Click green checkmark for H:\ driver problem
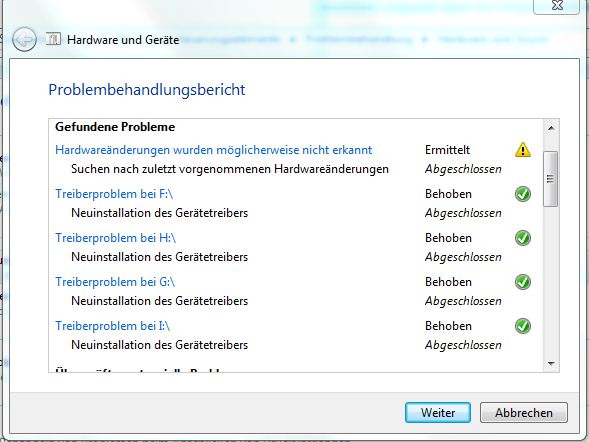Screen dimensions: 589x442 tap(523, 238)
